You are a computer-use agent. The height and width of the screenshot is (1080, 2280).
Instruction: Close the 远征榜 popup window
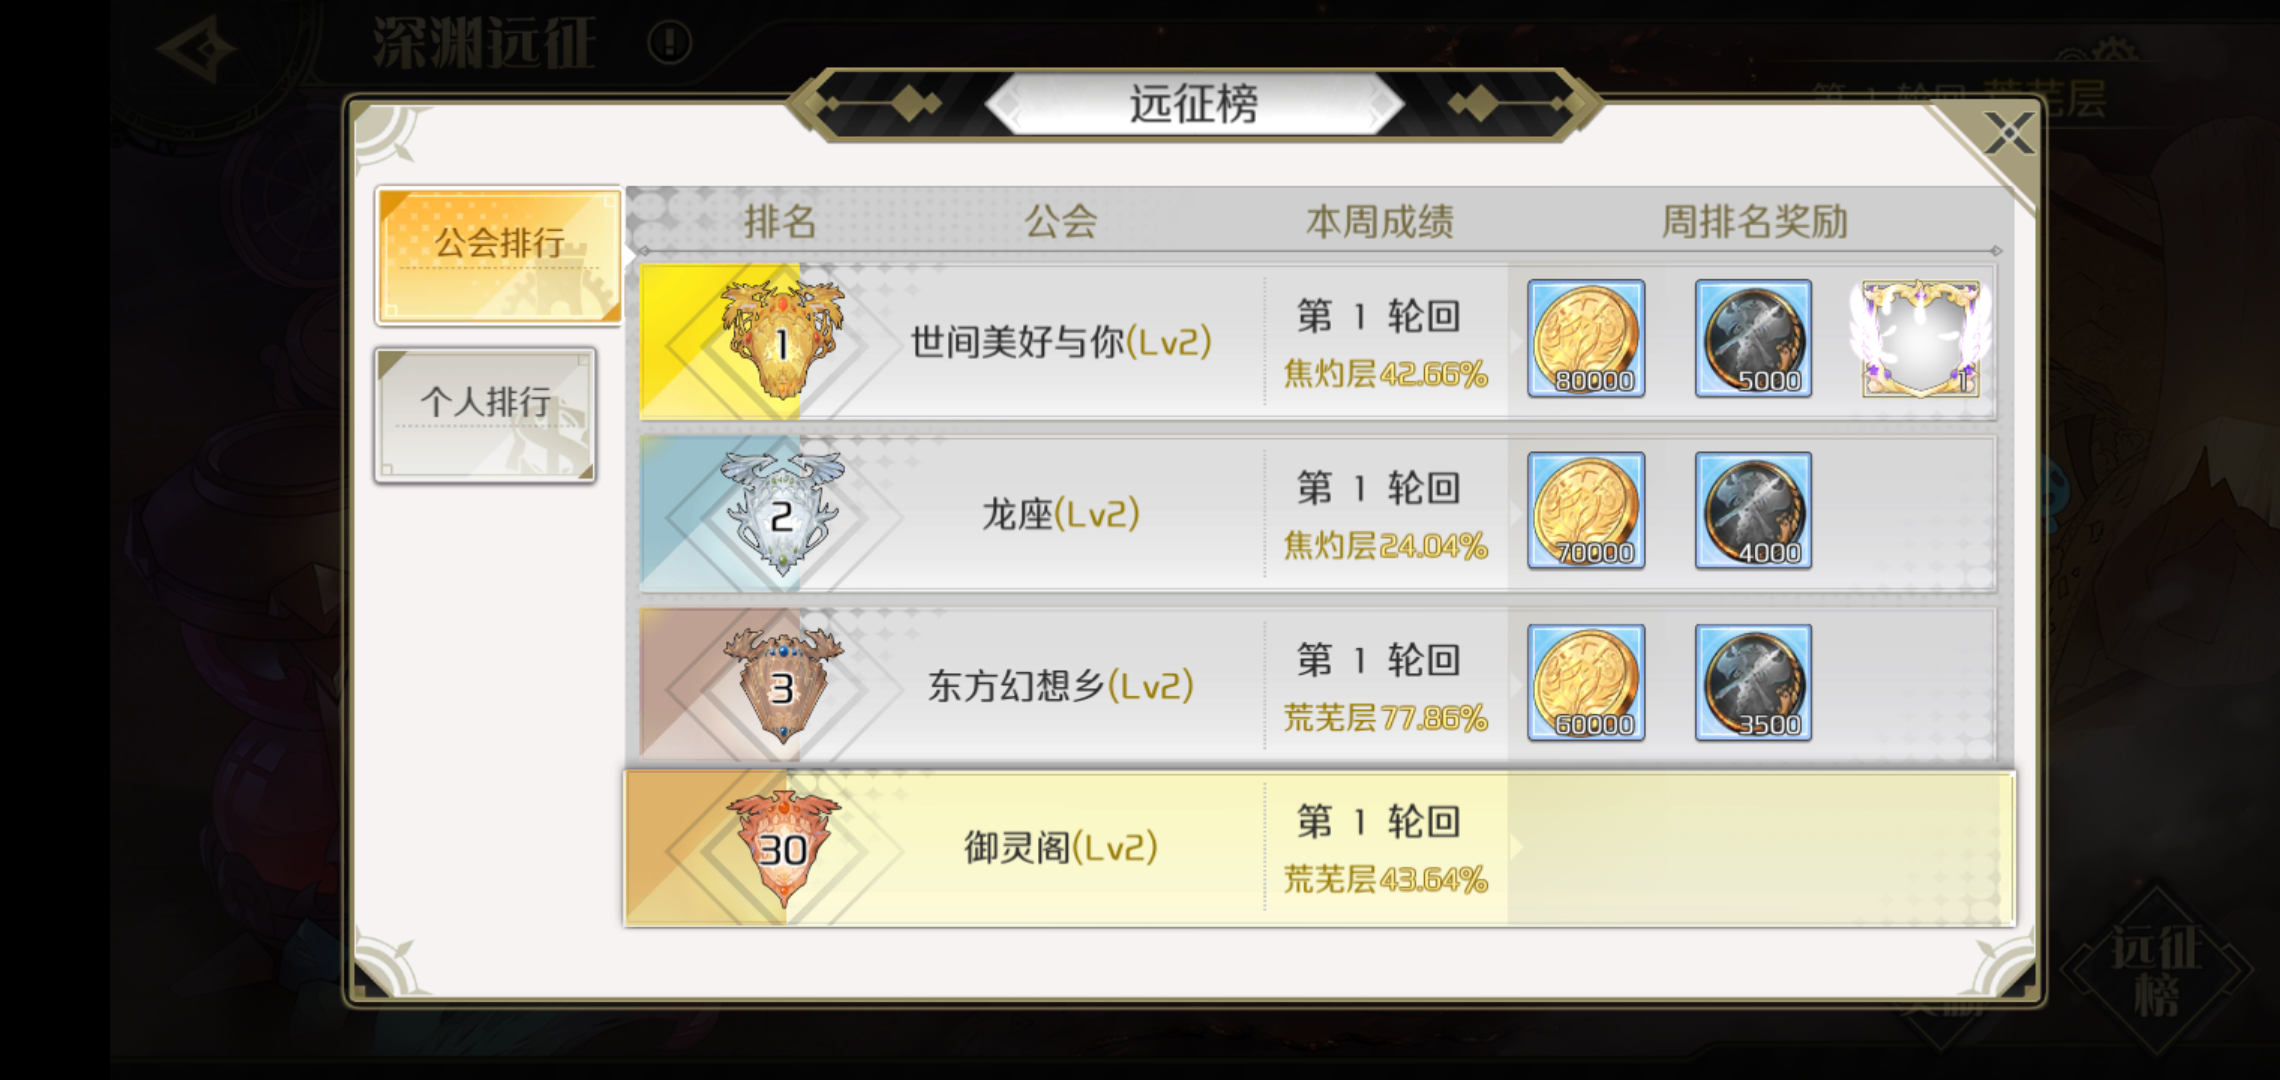click(2008, 133)
